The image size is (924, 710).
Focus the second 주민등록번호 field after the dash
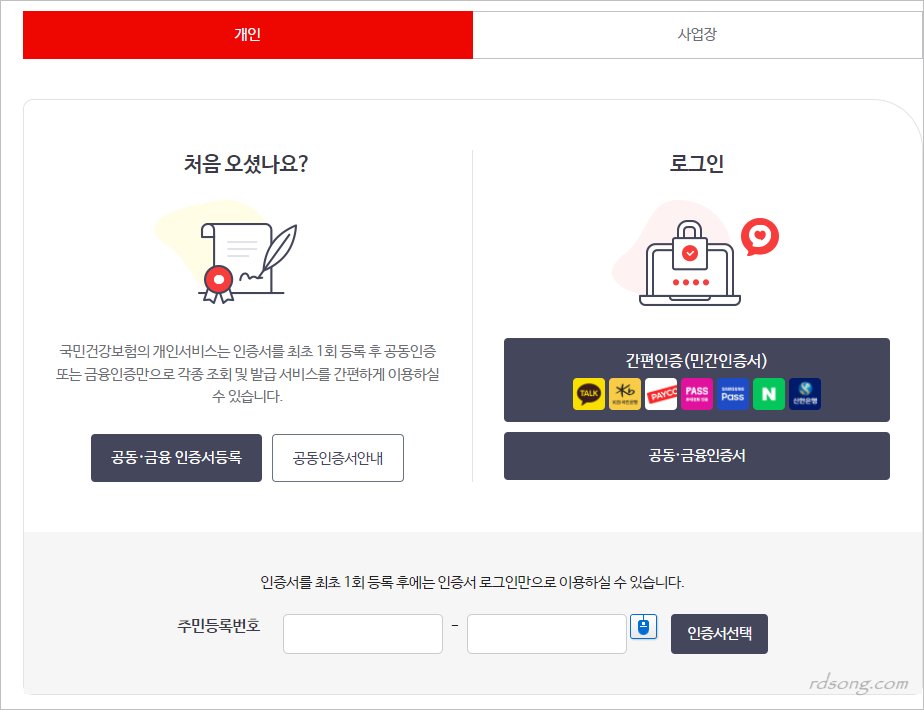tap(546, 634)
